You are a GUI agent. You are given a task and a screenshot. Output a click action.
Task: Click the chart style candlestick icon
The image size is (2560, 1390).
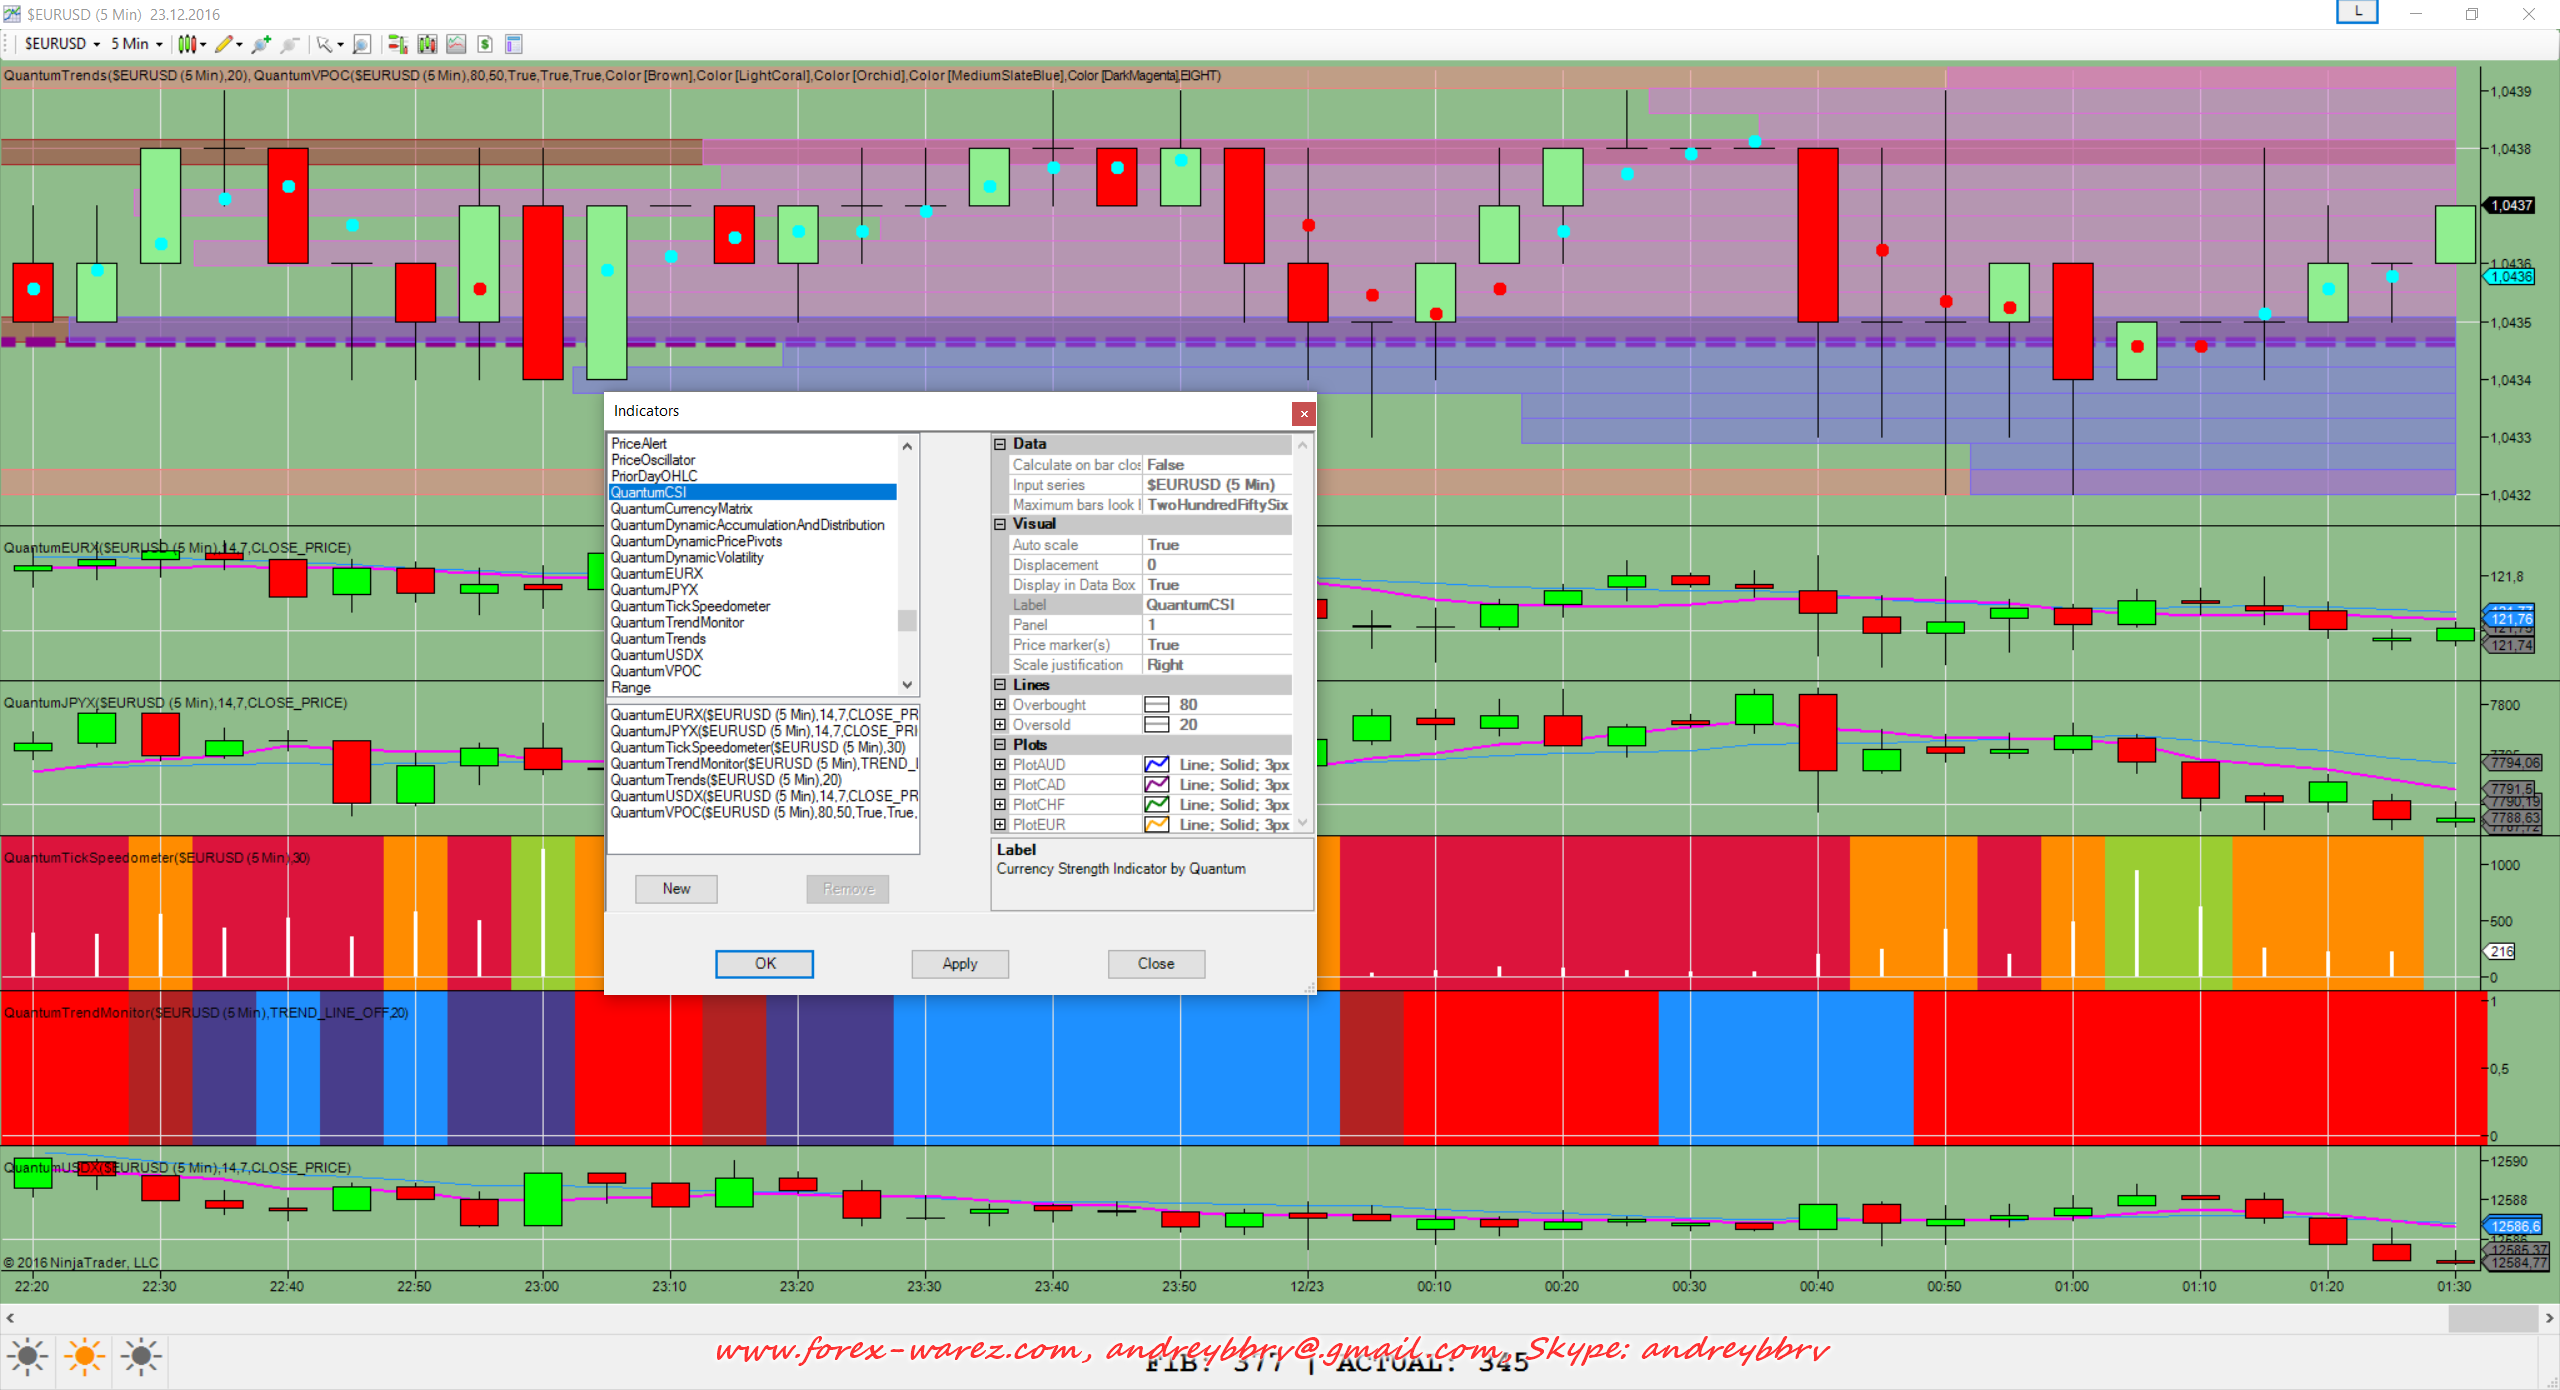click(186, 44)
